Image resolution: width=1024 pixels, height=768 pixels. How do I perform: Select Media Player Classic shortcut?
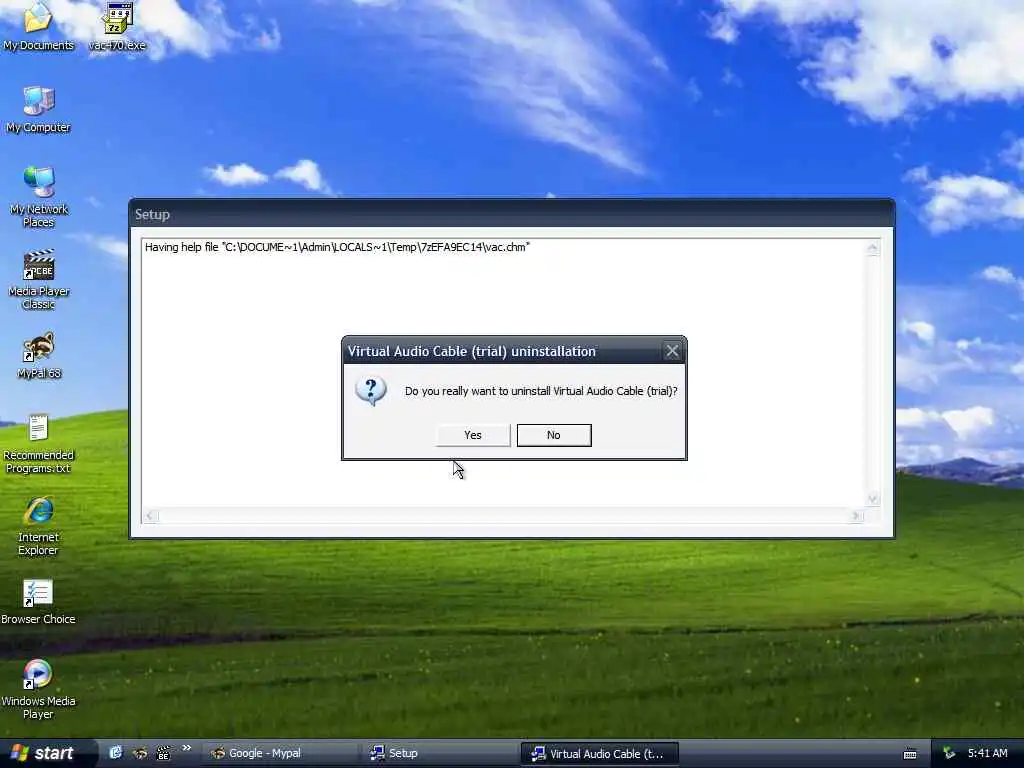(x=39, y=280)
